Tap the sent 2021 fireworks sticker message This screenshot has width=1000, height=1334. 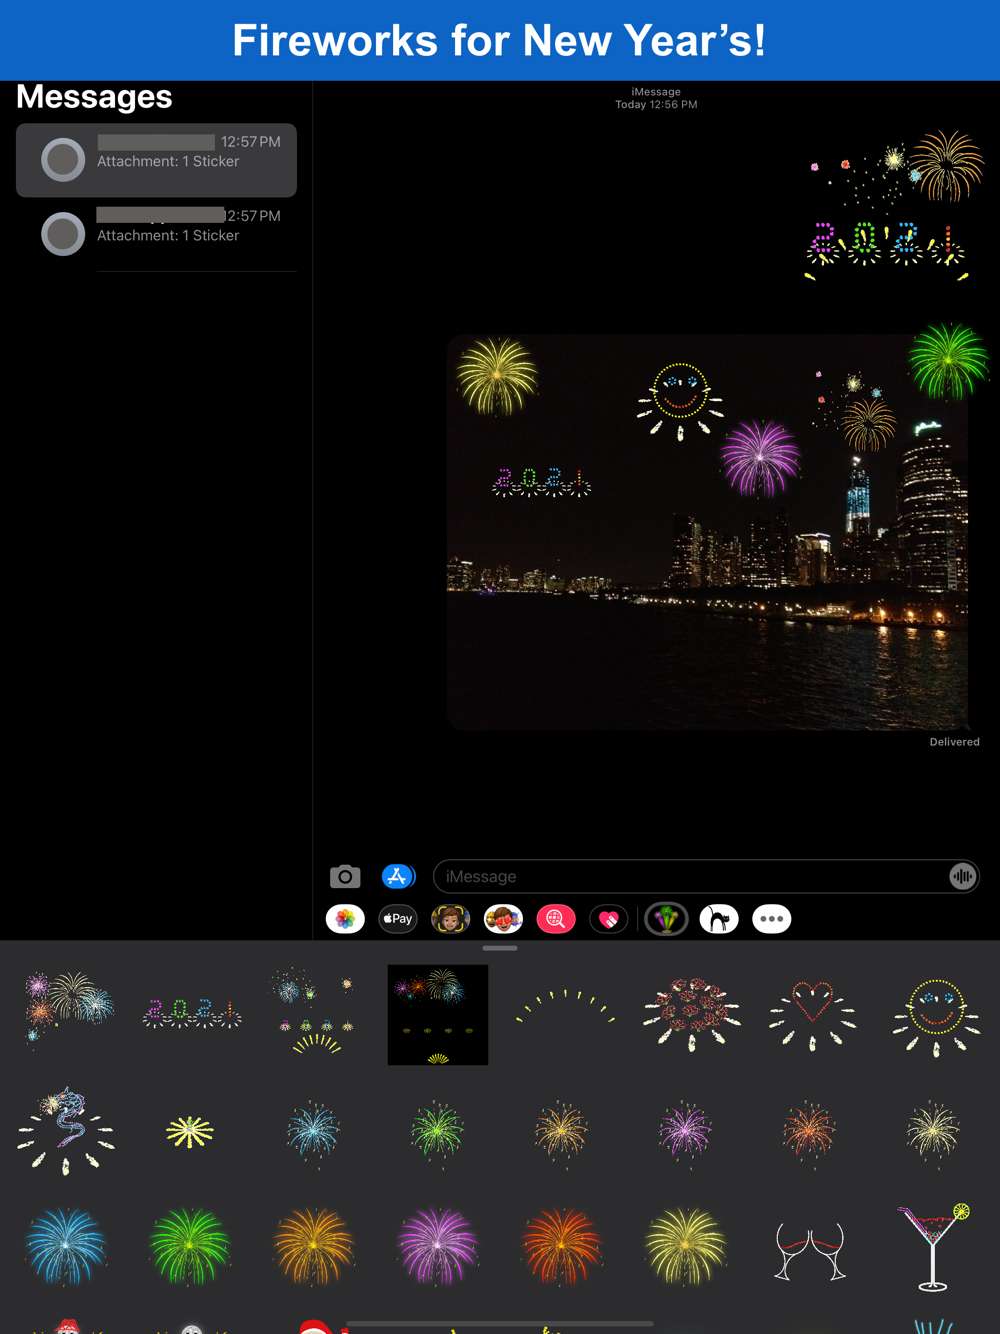(894, 205)
